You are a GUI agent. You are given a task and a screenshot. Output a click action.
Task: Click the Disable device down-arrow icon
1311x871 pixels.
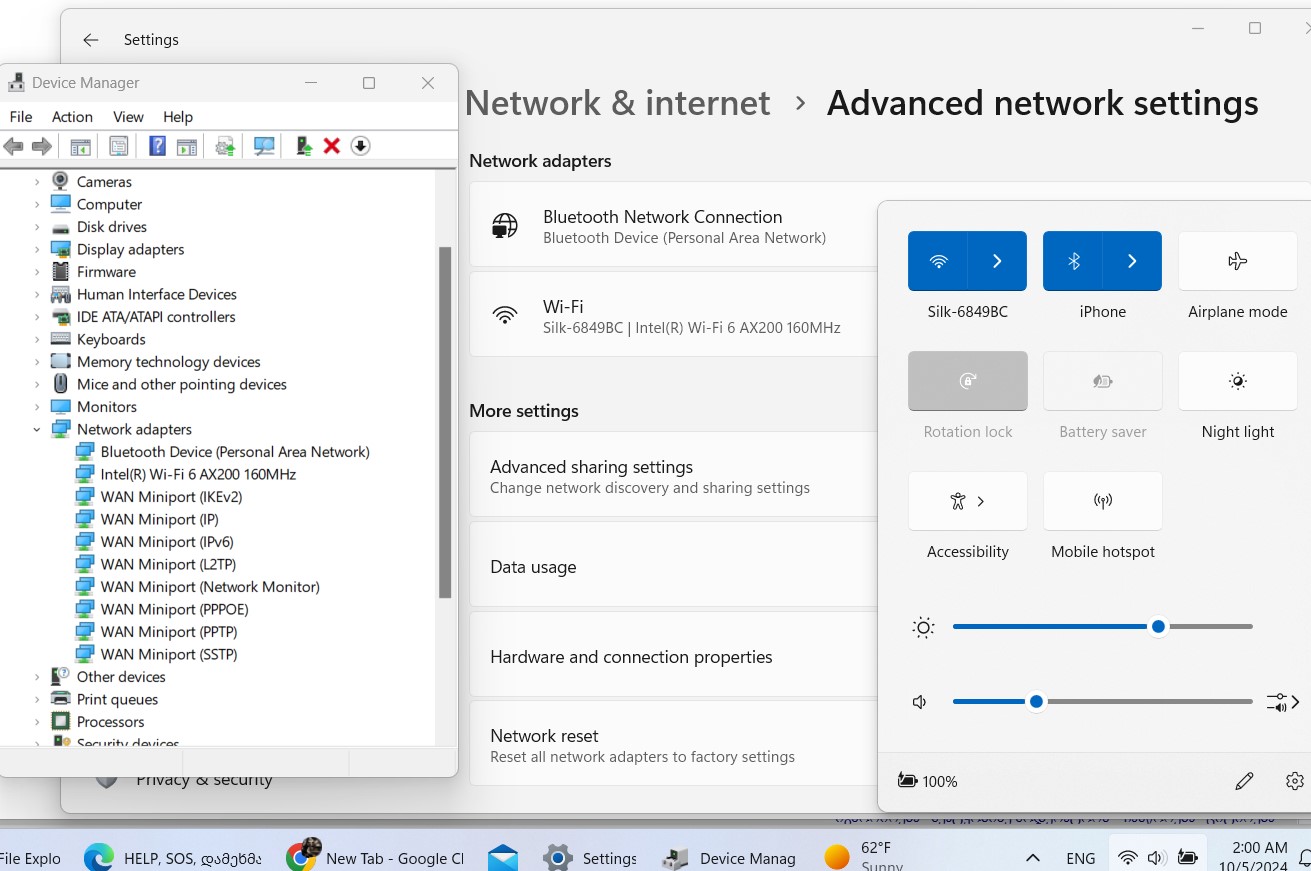pyautogui.click(x=361, y=147)
